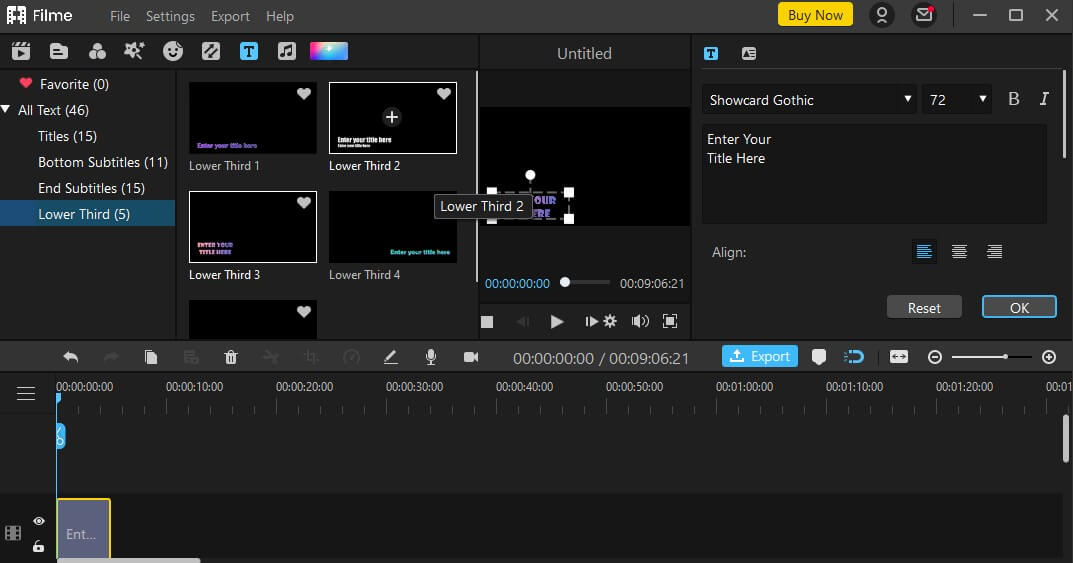
Task: Click the record camera icon in the timeline toolbar
Action: coord(471,356)
